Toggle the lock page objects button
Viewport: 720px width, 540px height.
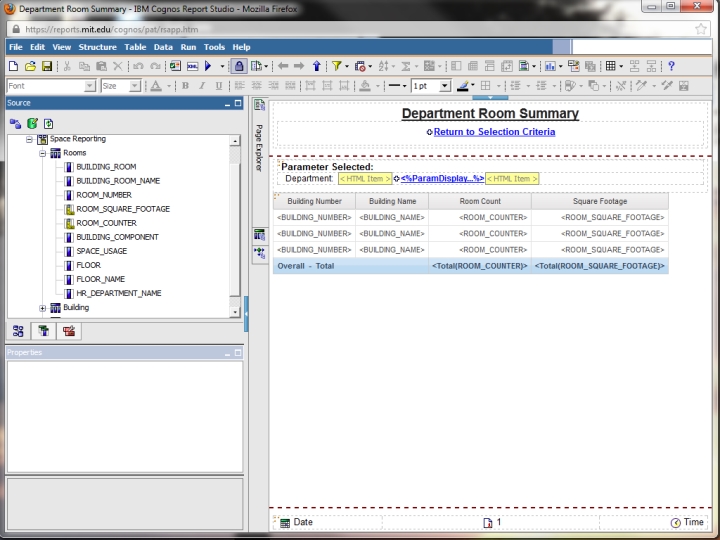pyautogui.click(x=239, y=66)
